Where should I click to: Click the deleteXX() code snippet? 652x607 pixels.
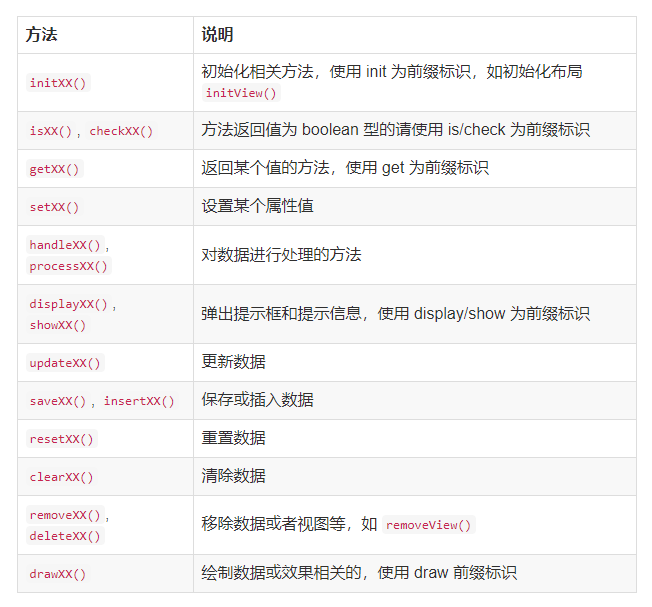point(65,536)
